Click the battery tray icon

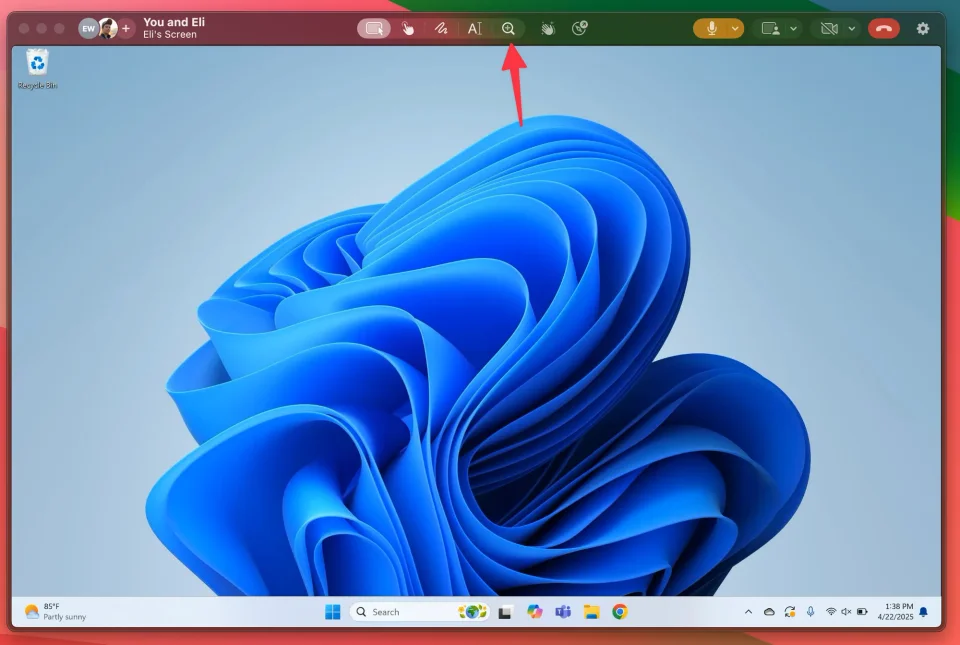coord(862,611)
